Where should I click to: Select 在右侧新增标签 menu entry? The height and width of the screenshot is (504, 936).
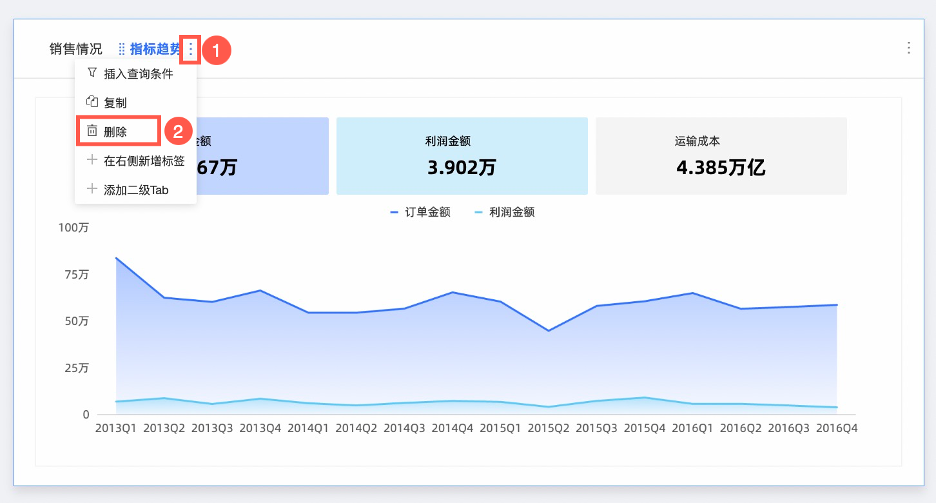[x=144, y=160]
